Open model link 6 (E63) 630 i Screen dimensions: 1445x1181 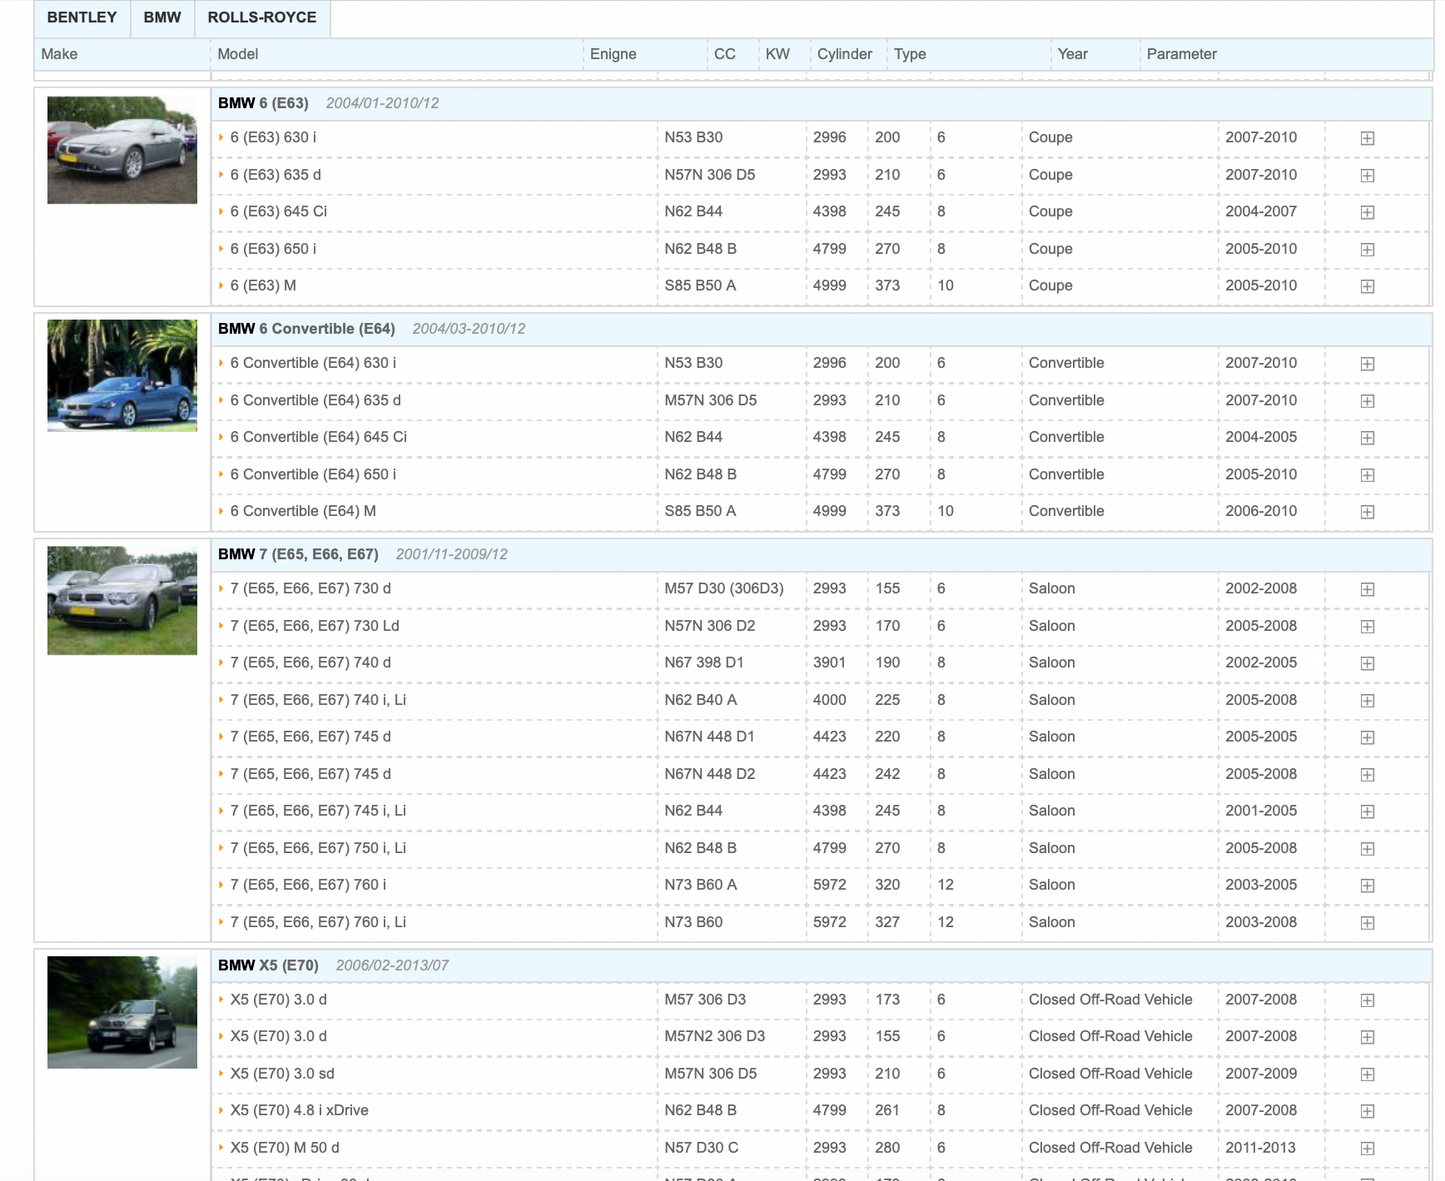pos(273,137)
